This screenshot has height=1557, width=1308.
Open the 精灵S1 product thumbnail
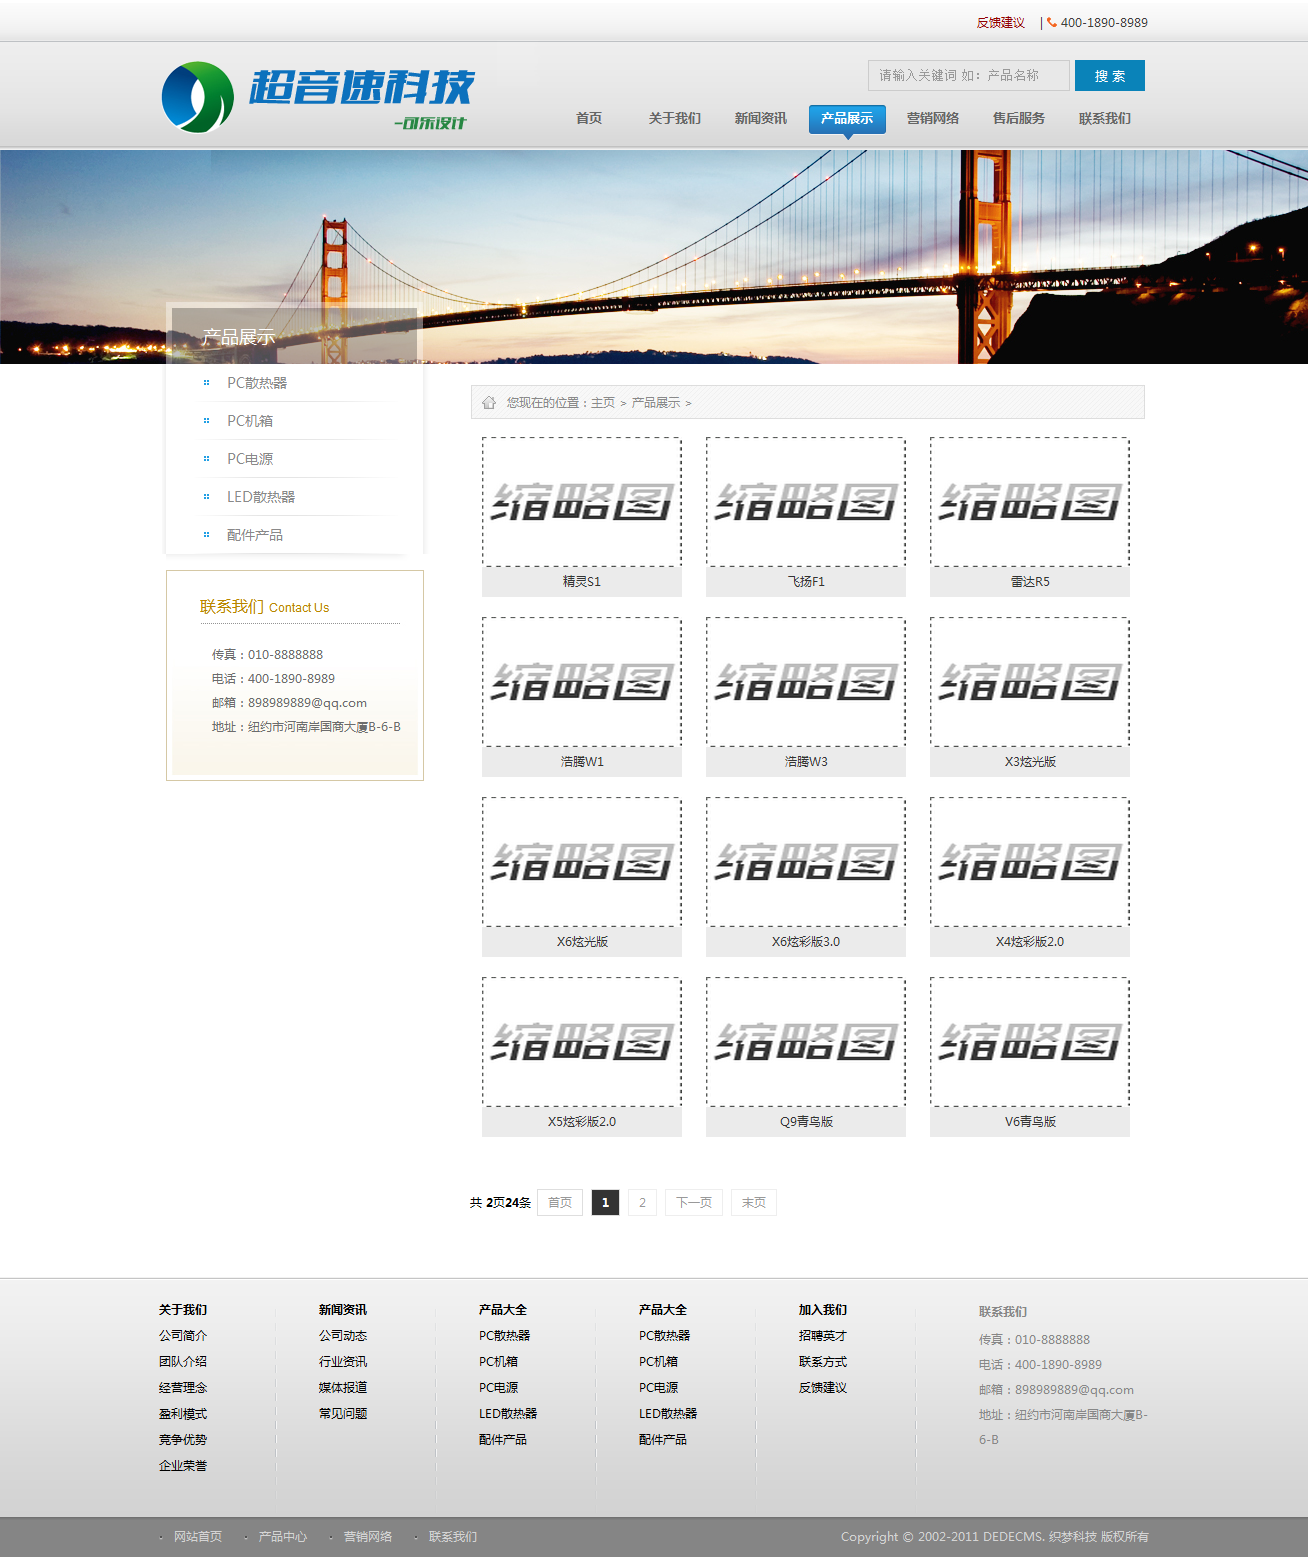coord(582,502)
